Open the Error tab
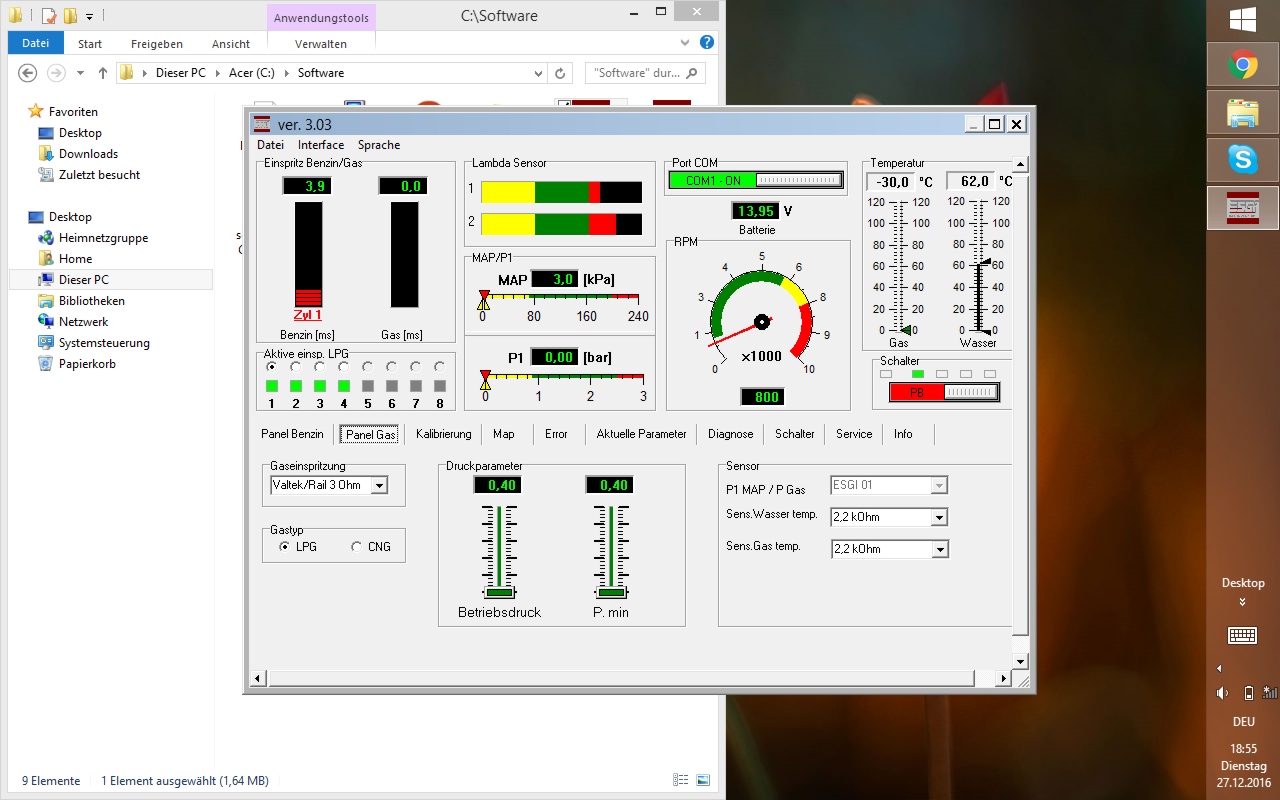 (x=556, y=434)
